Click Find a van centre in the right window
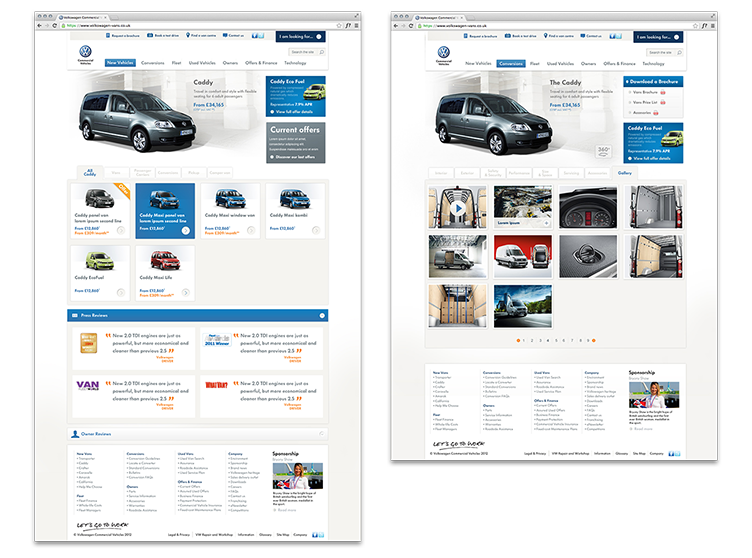This screenshot has height=558, width=752. 558,36
